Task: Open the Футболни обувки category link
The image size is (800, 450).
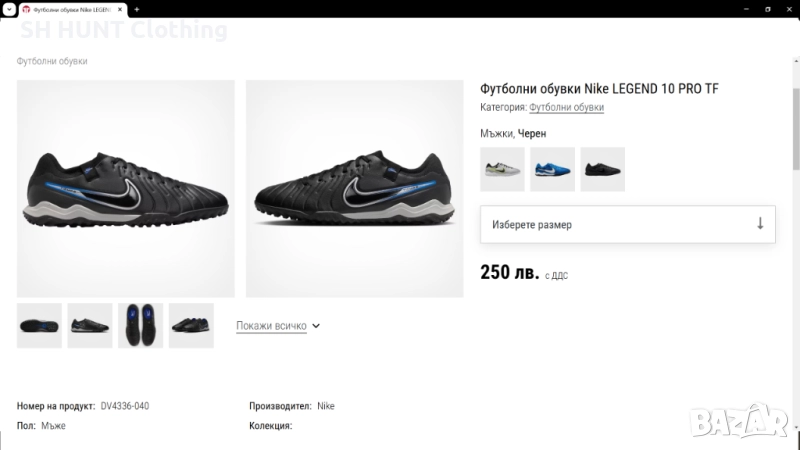Action: [x=566, y=108]
